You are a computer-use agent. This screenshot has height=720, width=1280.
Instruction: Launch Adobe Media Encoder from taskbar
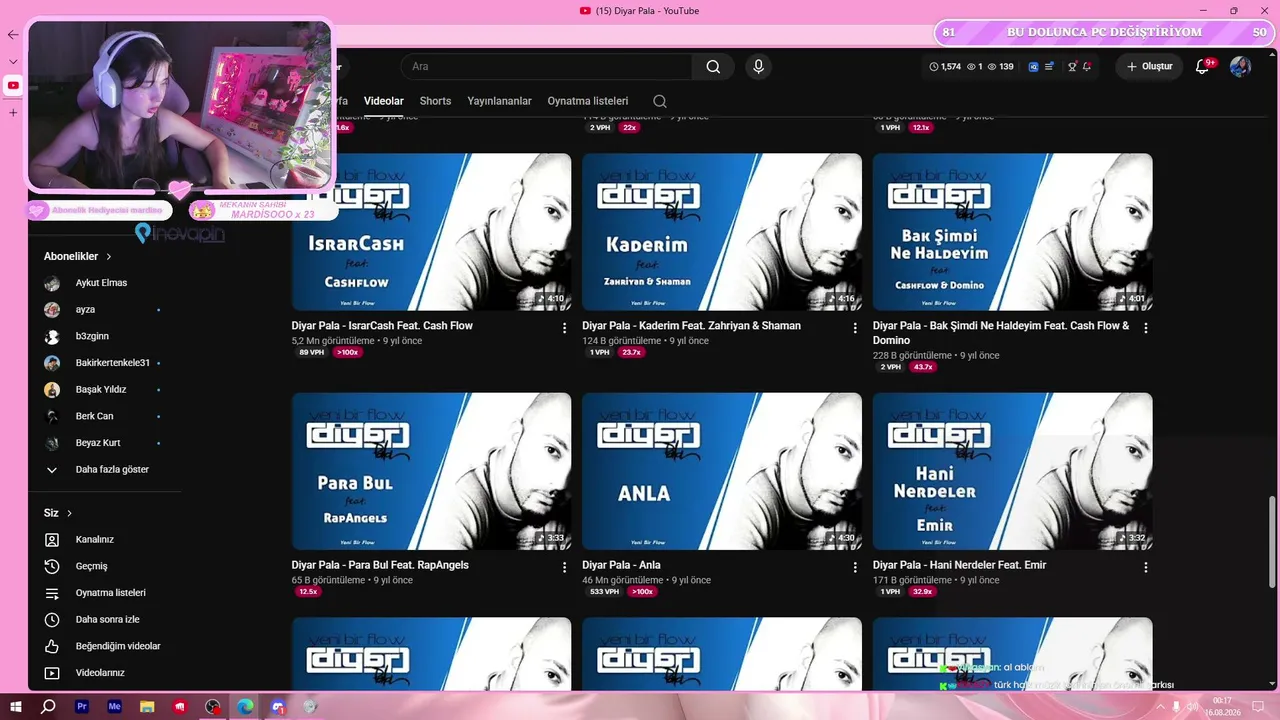tap(114, 707)
